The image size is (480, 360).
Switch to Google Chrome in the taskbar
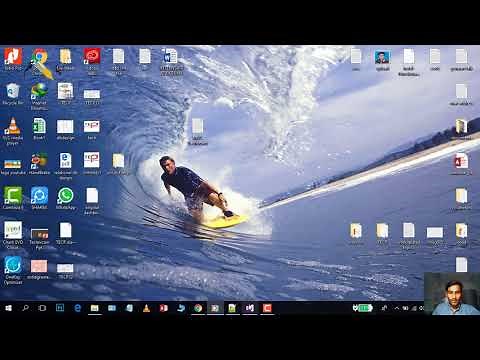click(198, 308)
